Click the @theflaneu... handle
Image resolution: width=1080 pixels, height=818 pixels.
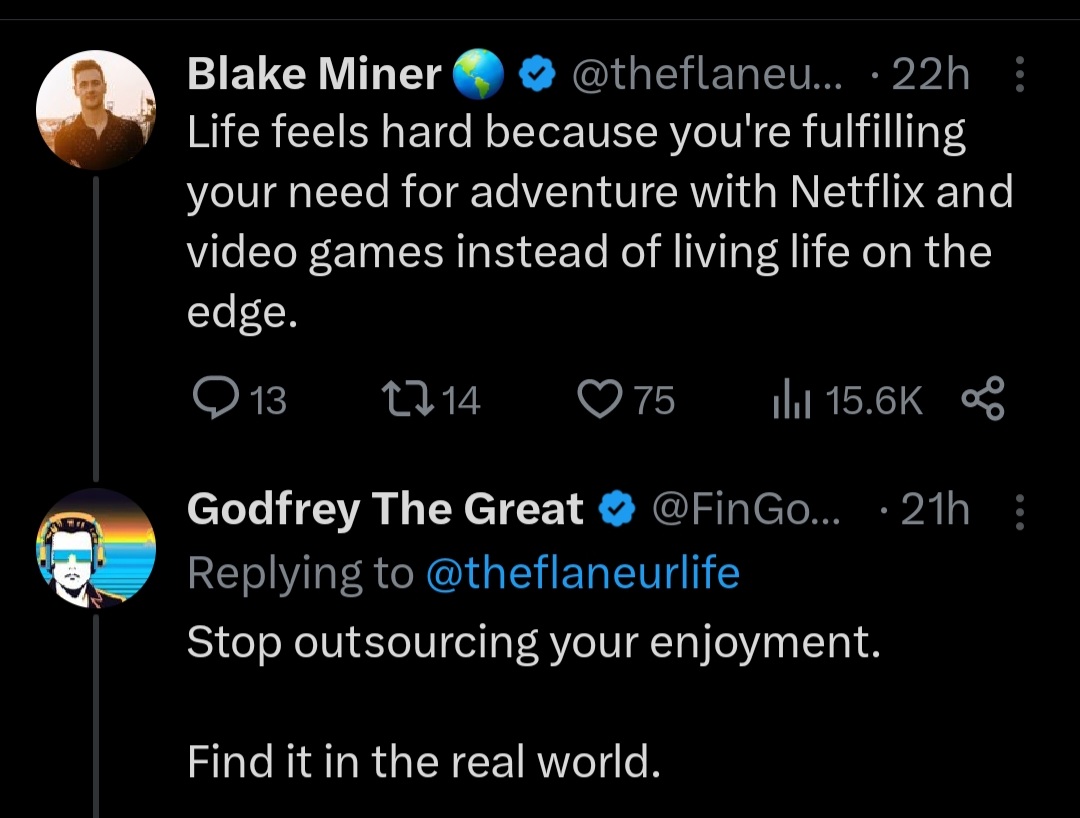point(706,75)
